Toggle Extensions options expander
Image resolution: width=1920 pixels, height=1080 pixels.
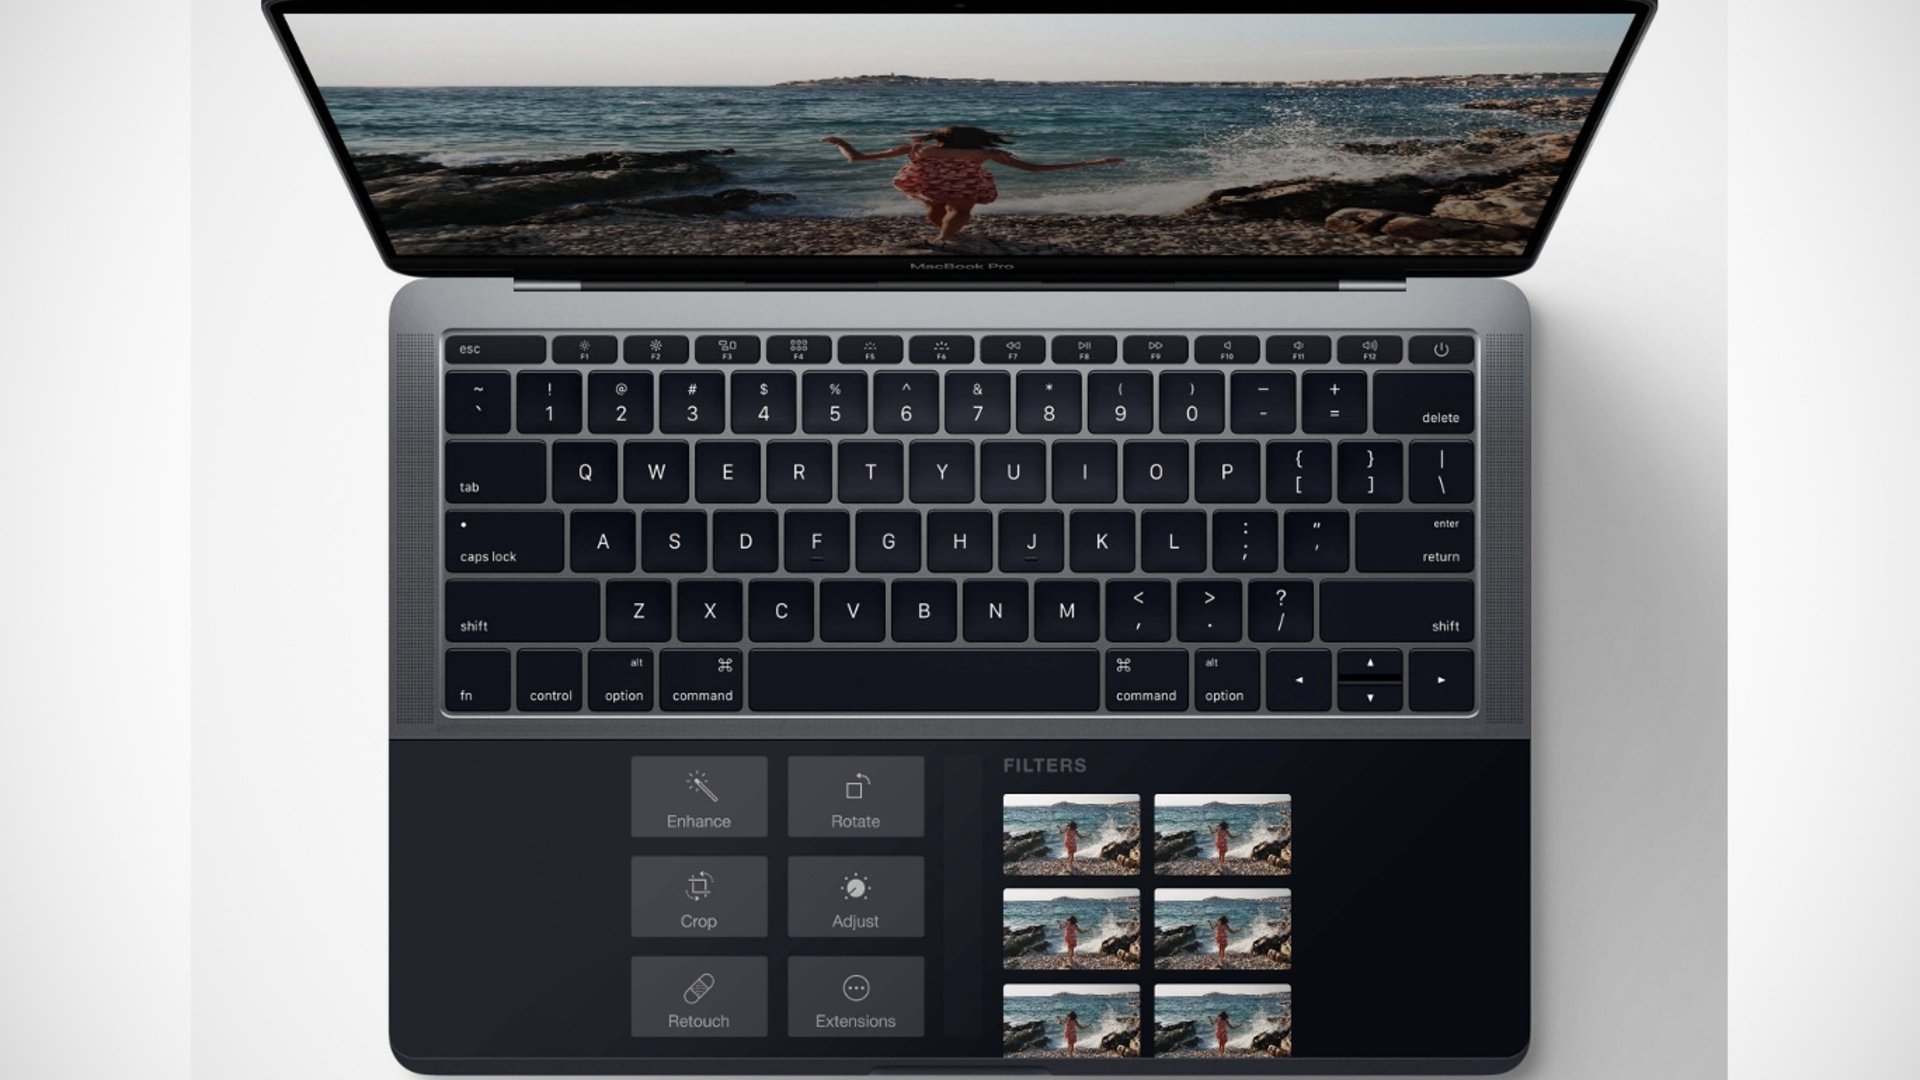[x=856, y=998]
